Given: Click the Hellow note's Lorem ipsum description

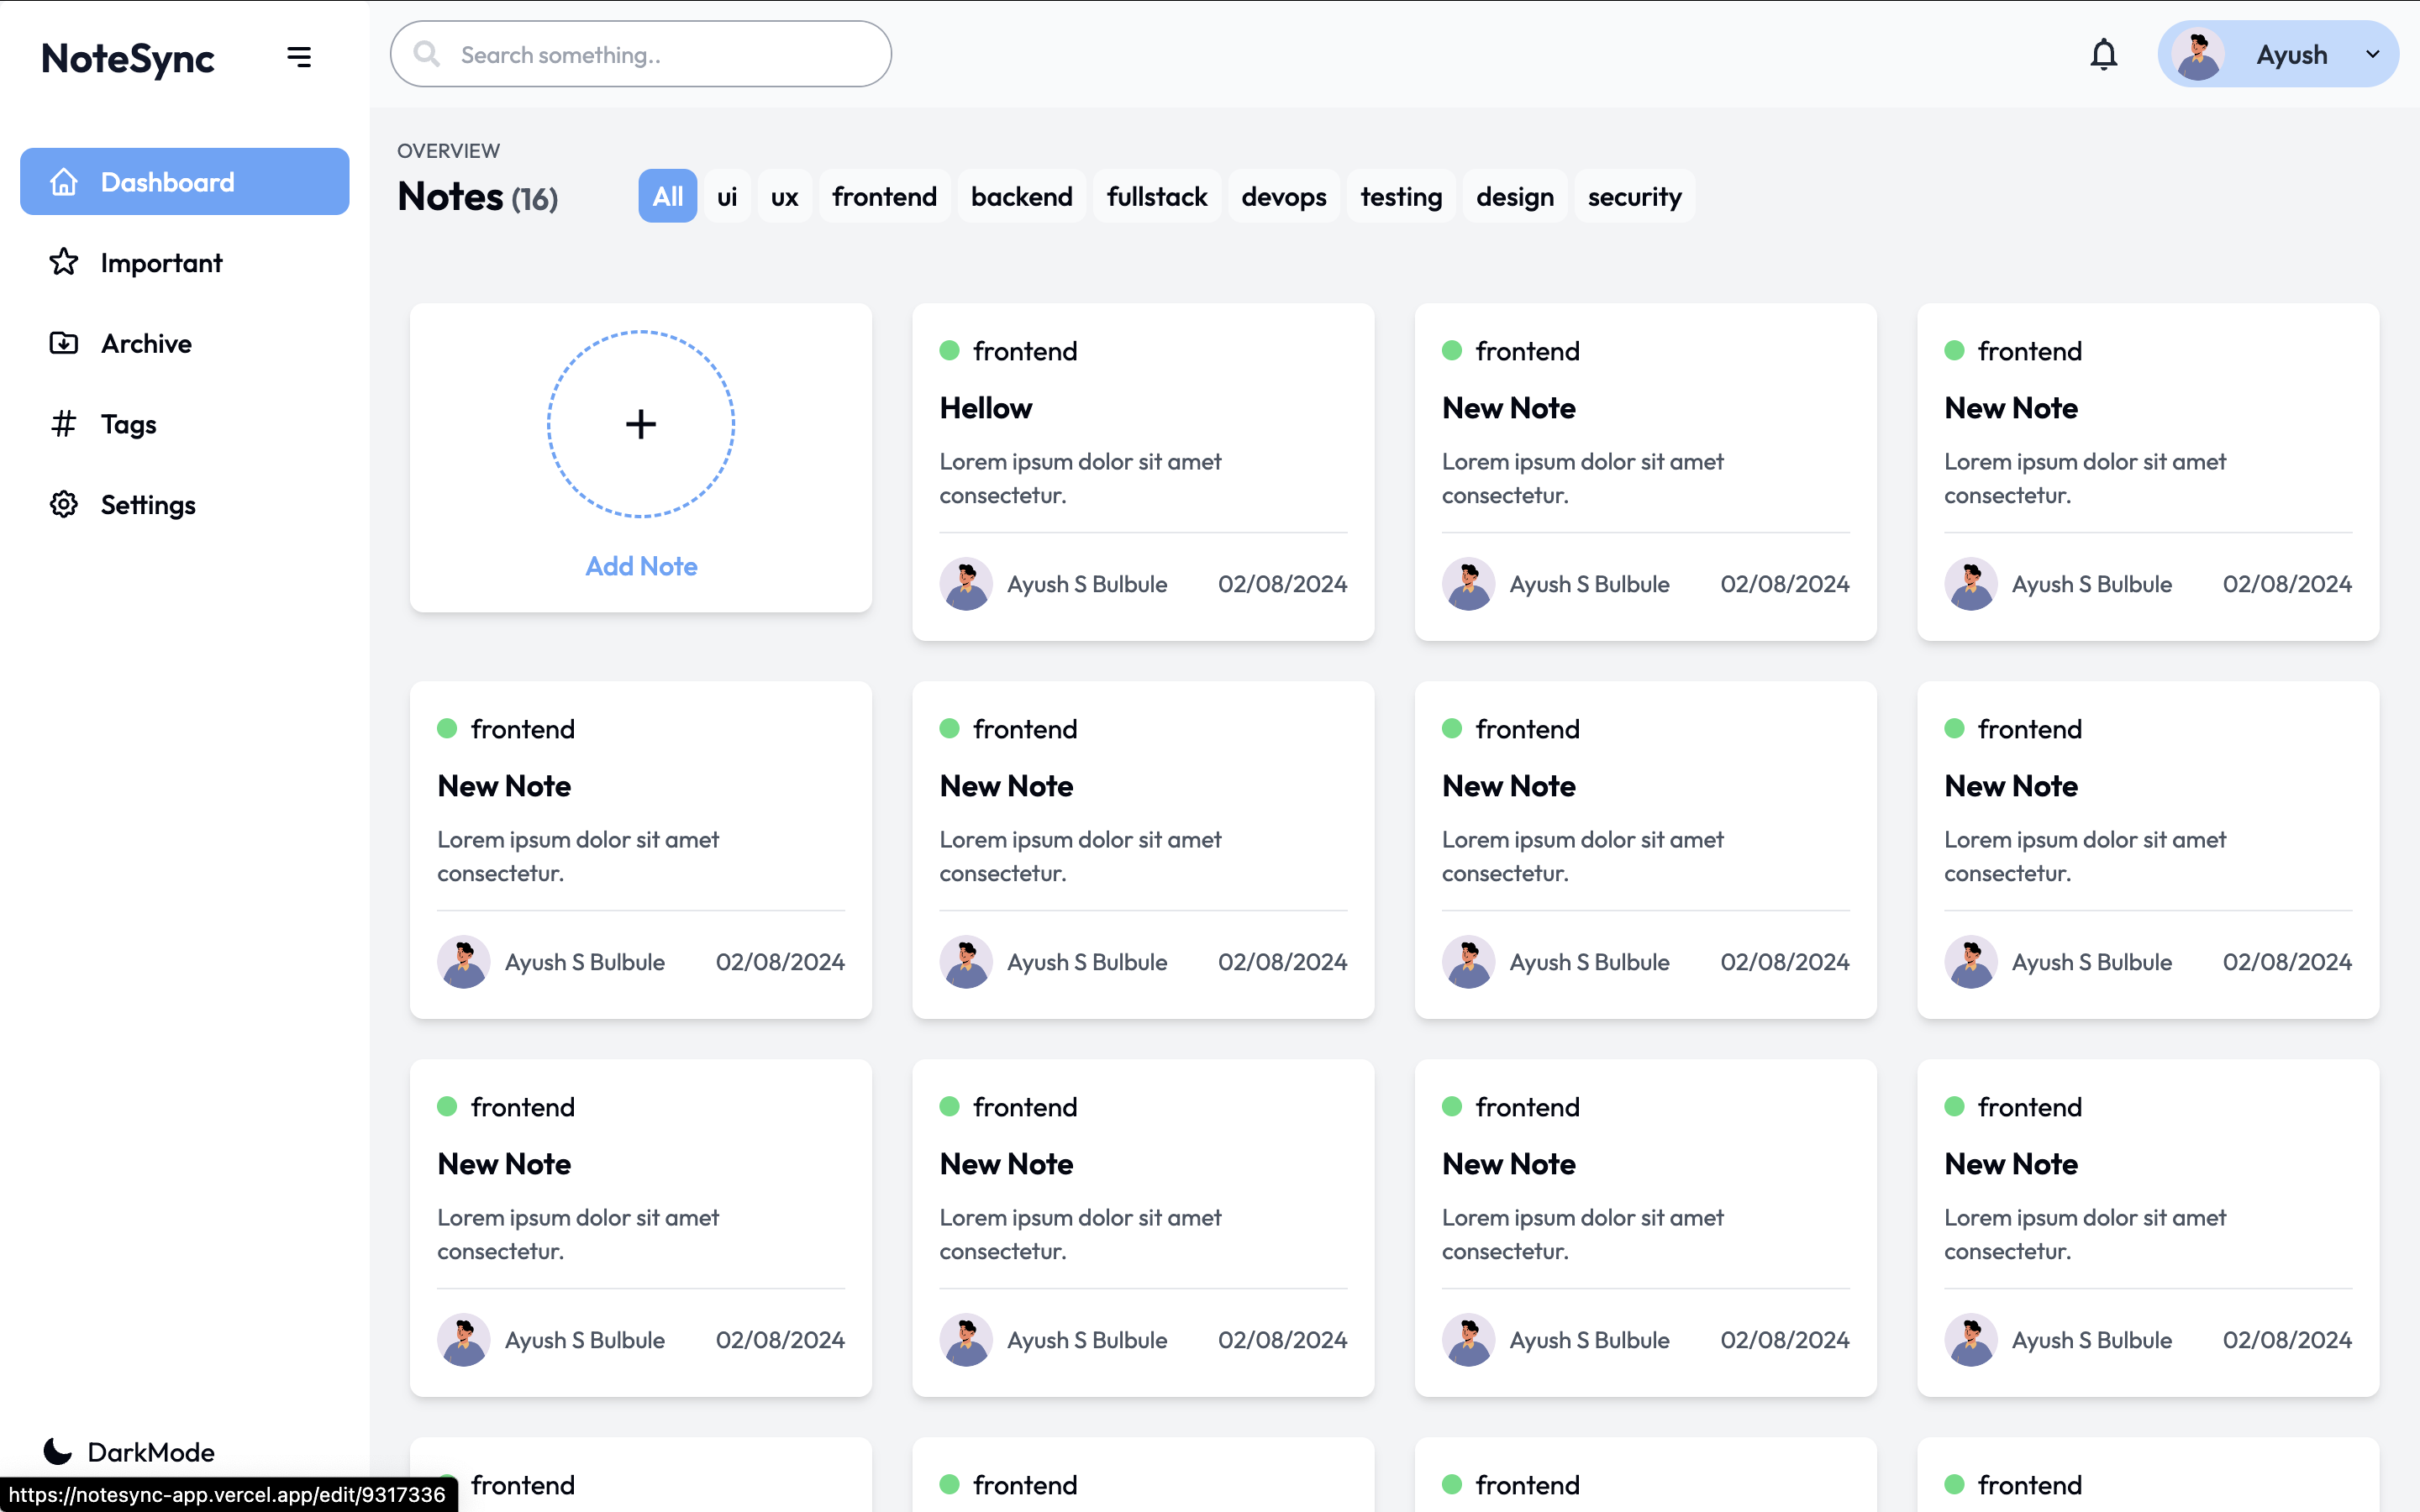Looking at the screenshot, I should (x=1080, y=478).
